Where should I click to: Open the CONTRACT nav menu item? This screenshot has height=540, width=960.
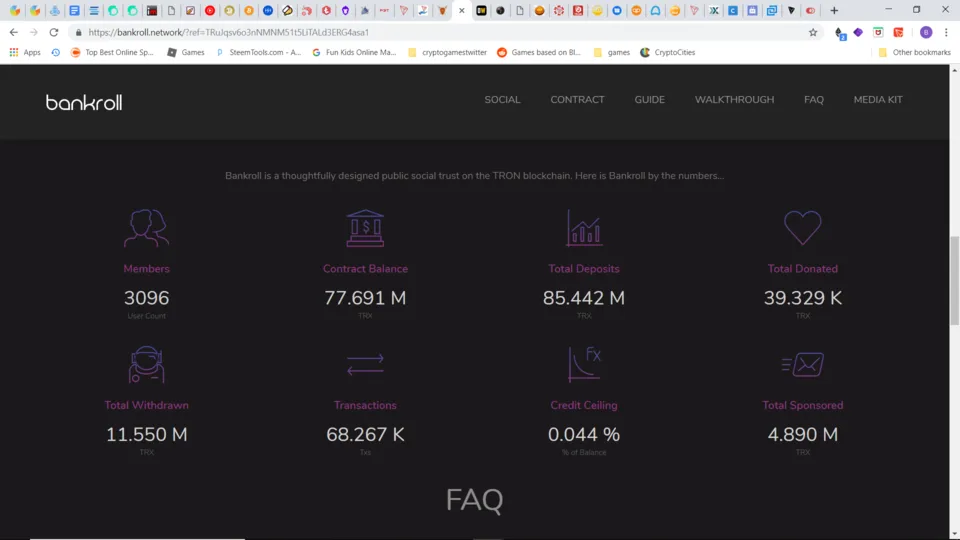(577, 100)
